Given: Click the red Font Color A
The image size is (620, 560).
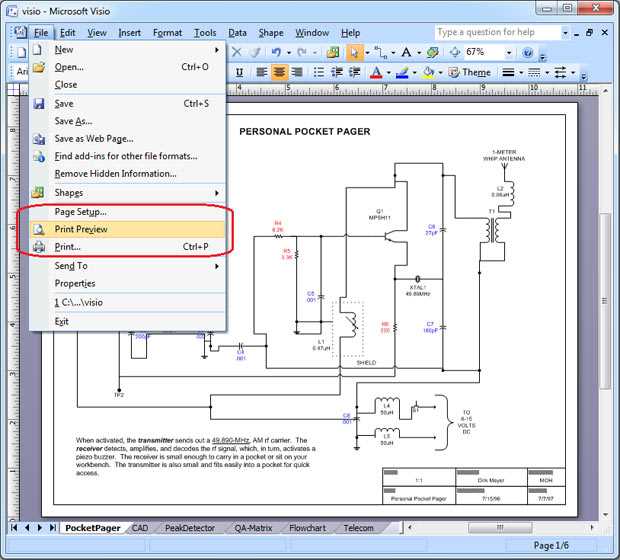Looking at the screenshot, I should [376, 72].
